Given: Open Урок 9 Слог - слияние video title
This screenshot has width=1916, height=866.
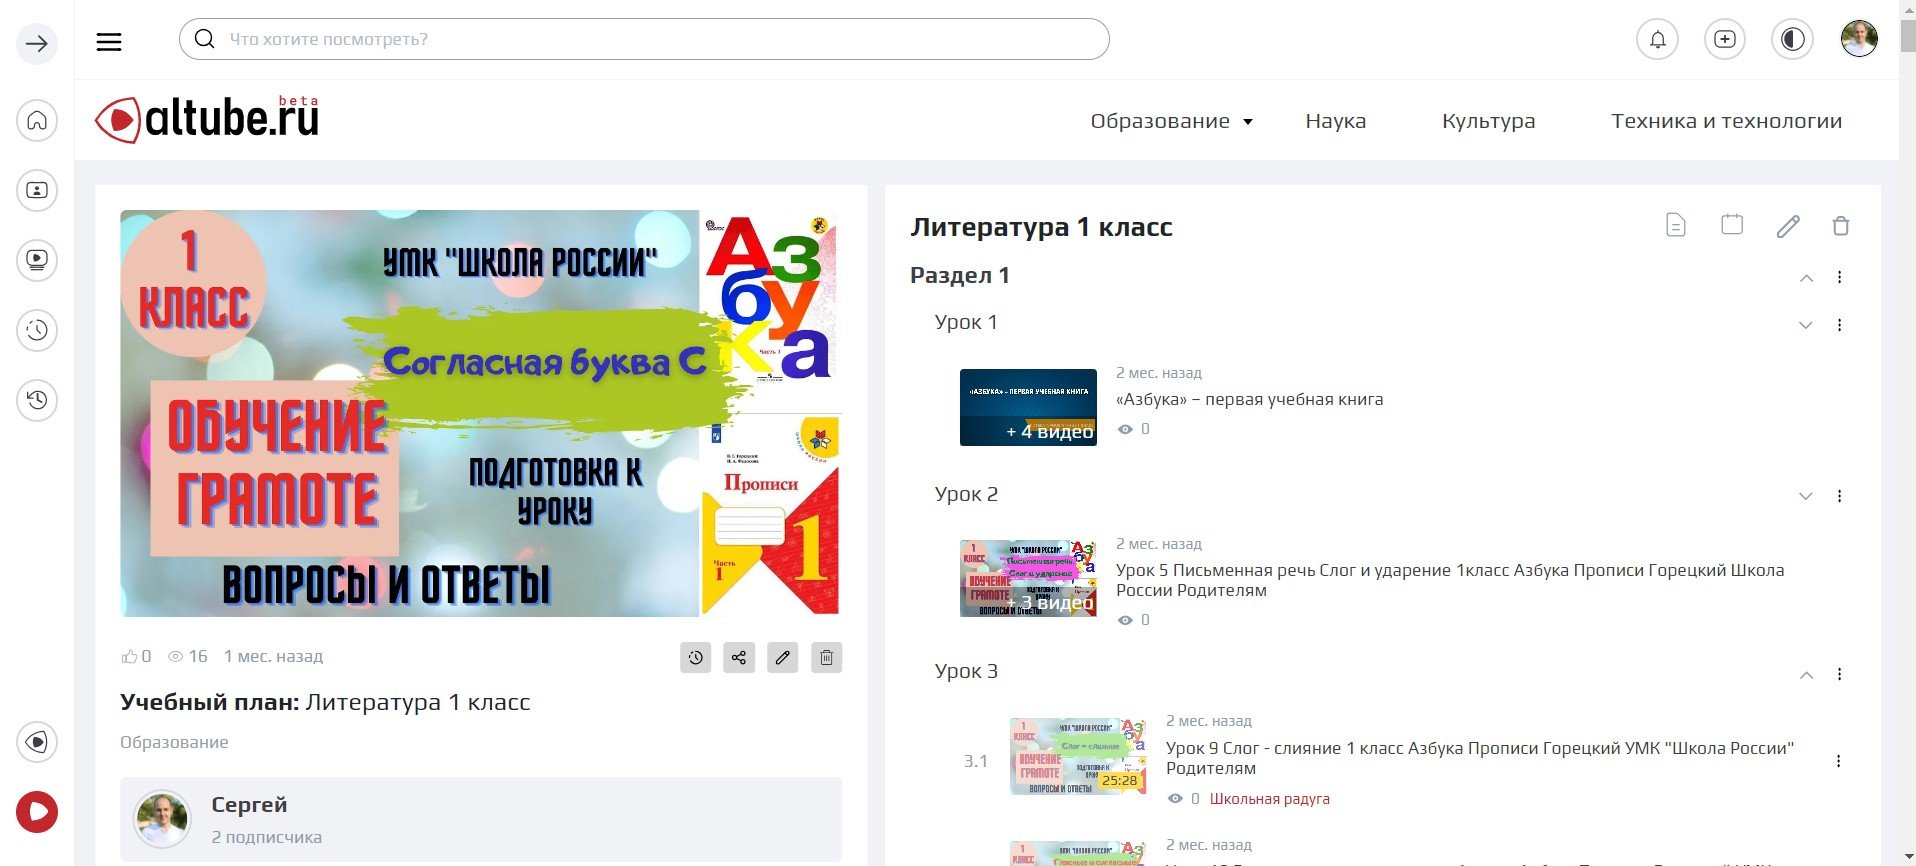Looking at the screenshot, I should [x=1480, y=758].
